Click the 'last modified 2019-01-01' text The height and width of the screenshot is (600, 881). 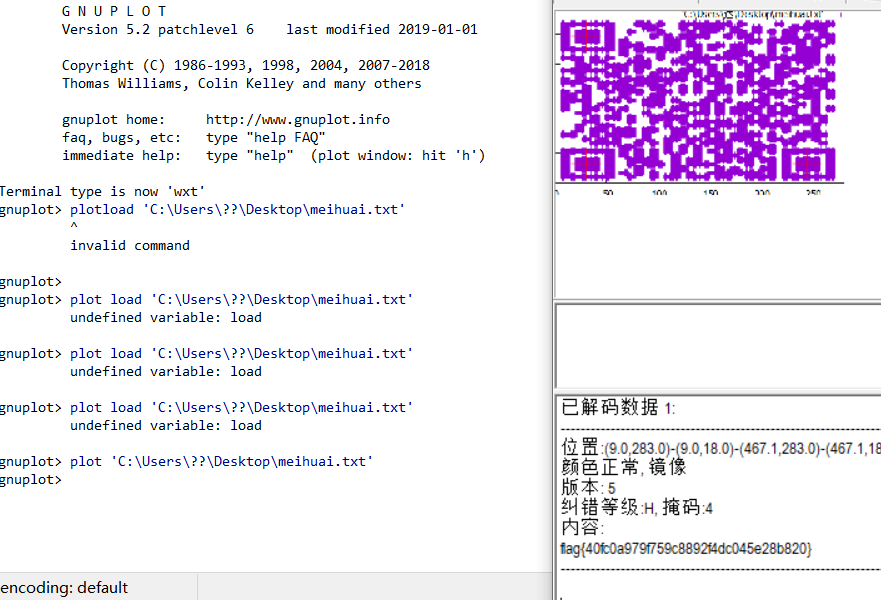click(x=382, y=29)
